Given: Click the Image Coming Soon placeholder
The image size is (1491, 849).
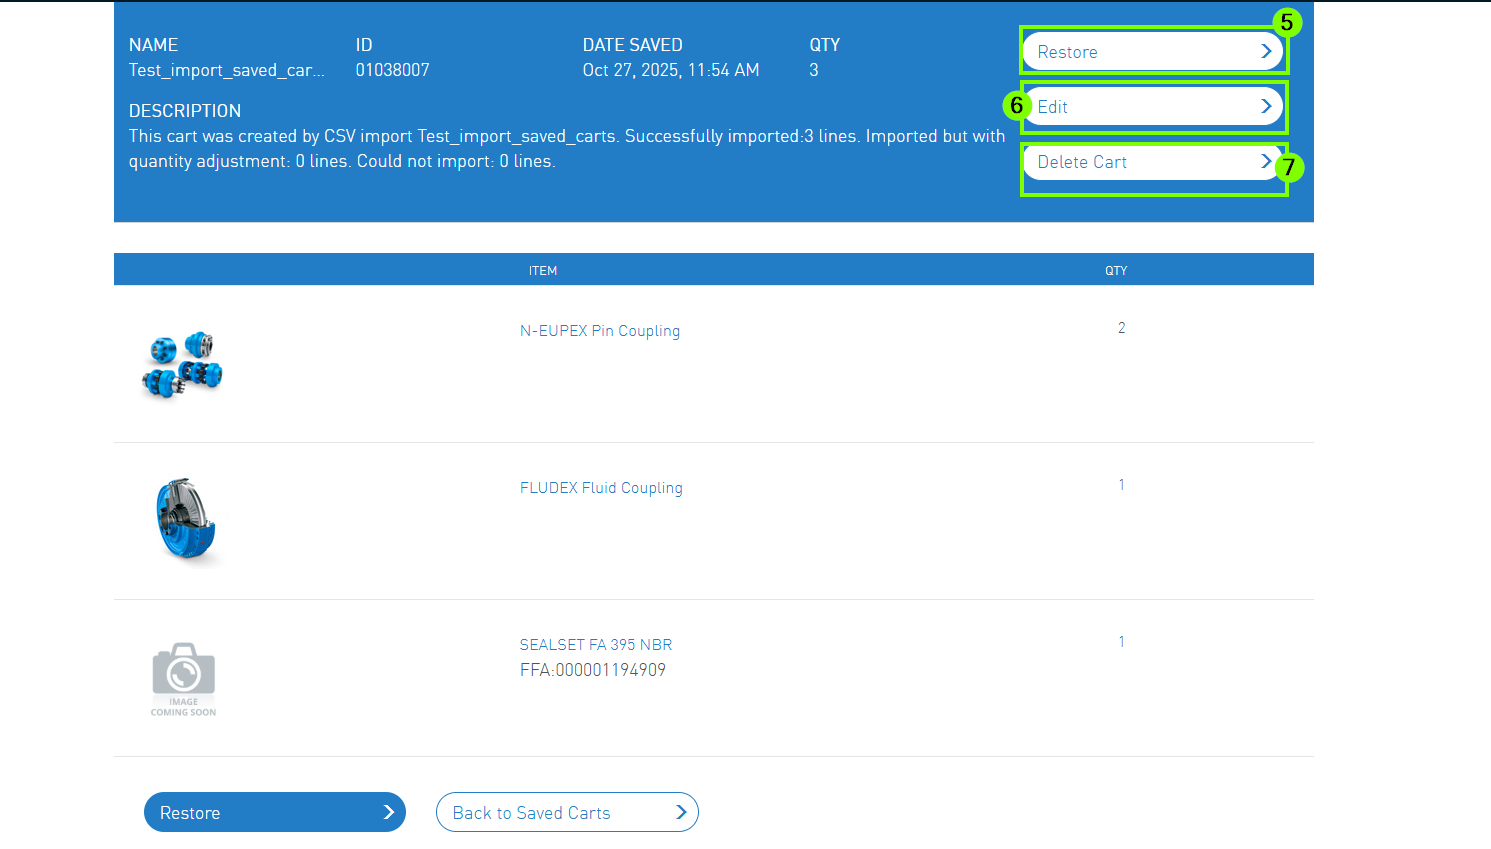Looking at the screenshot, I should 183,678.
